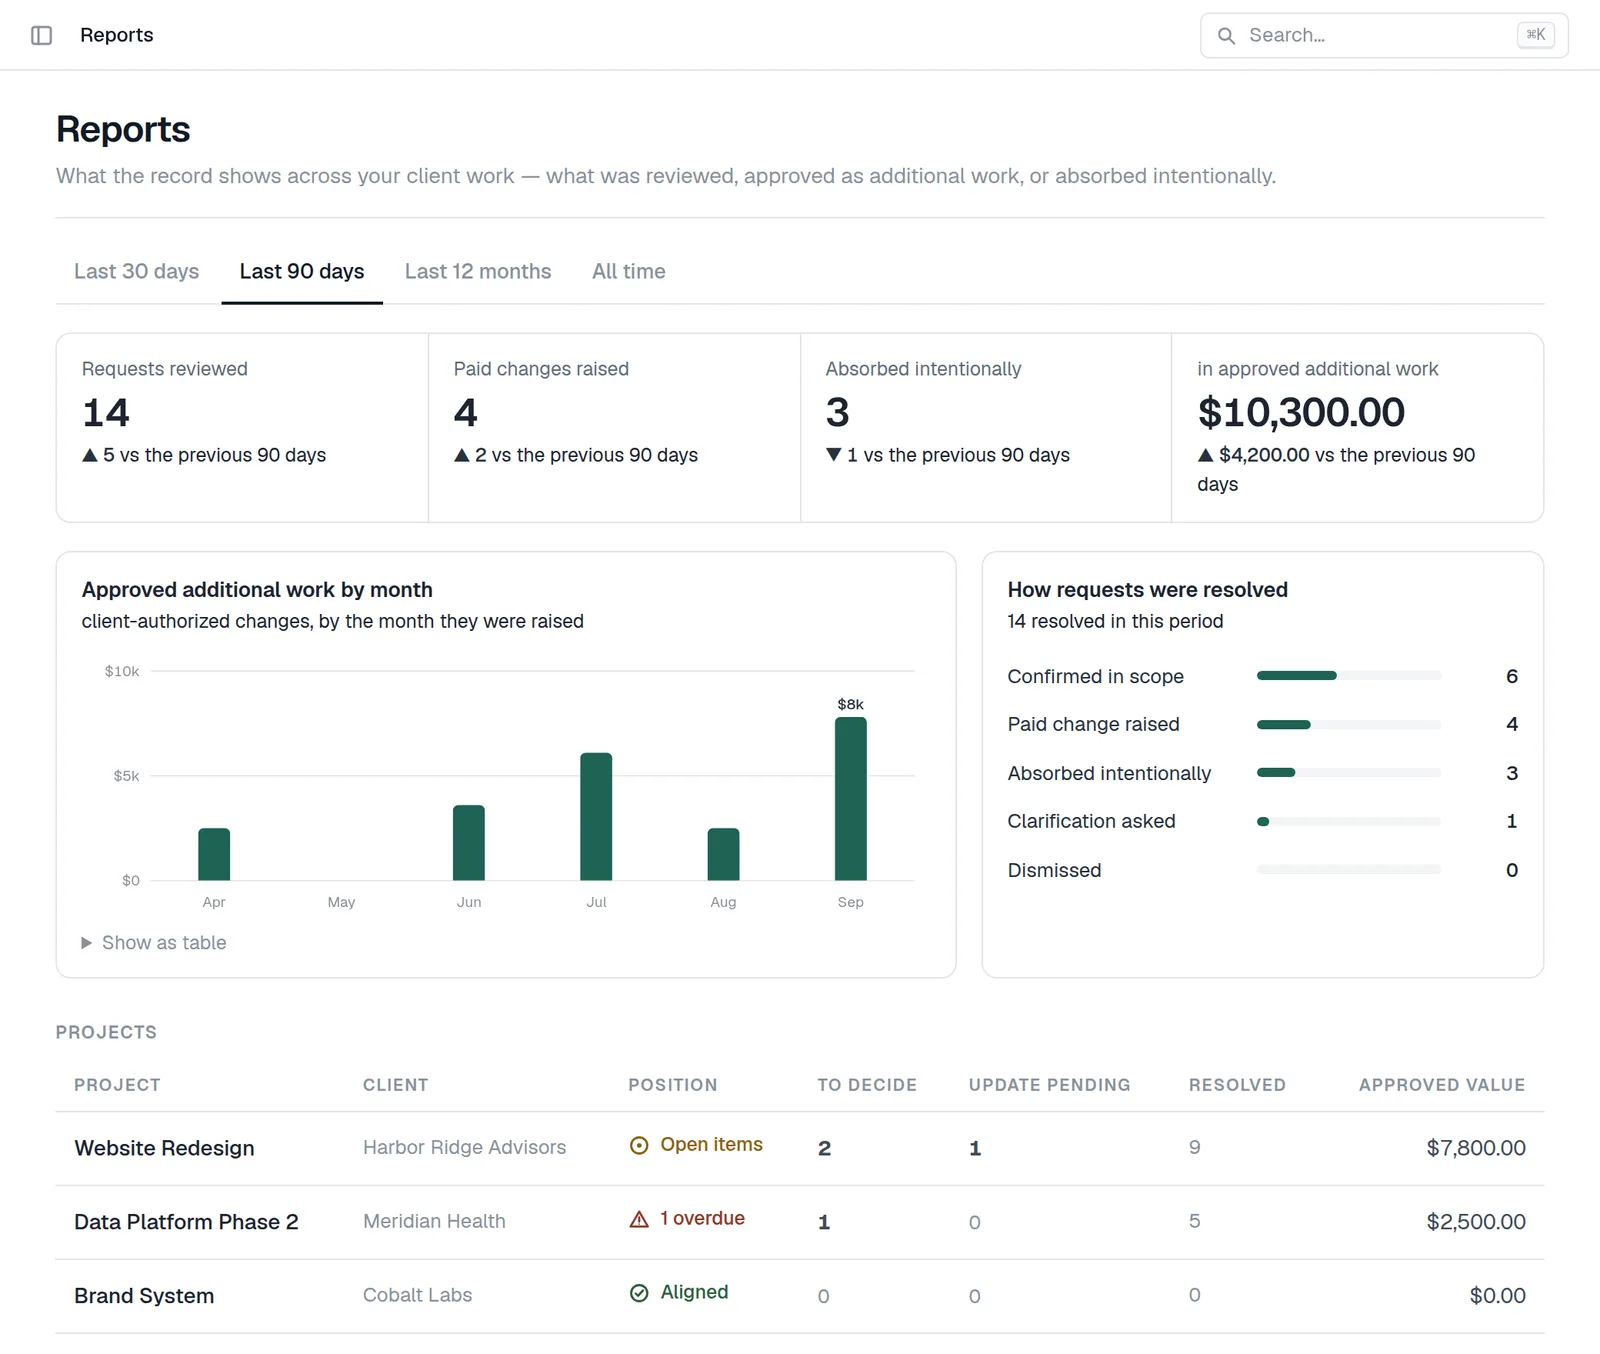Select the Last 90 days tab
This screenshot has width=1600, height=1354.
click(x=302, y=272)
